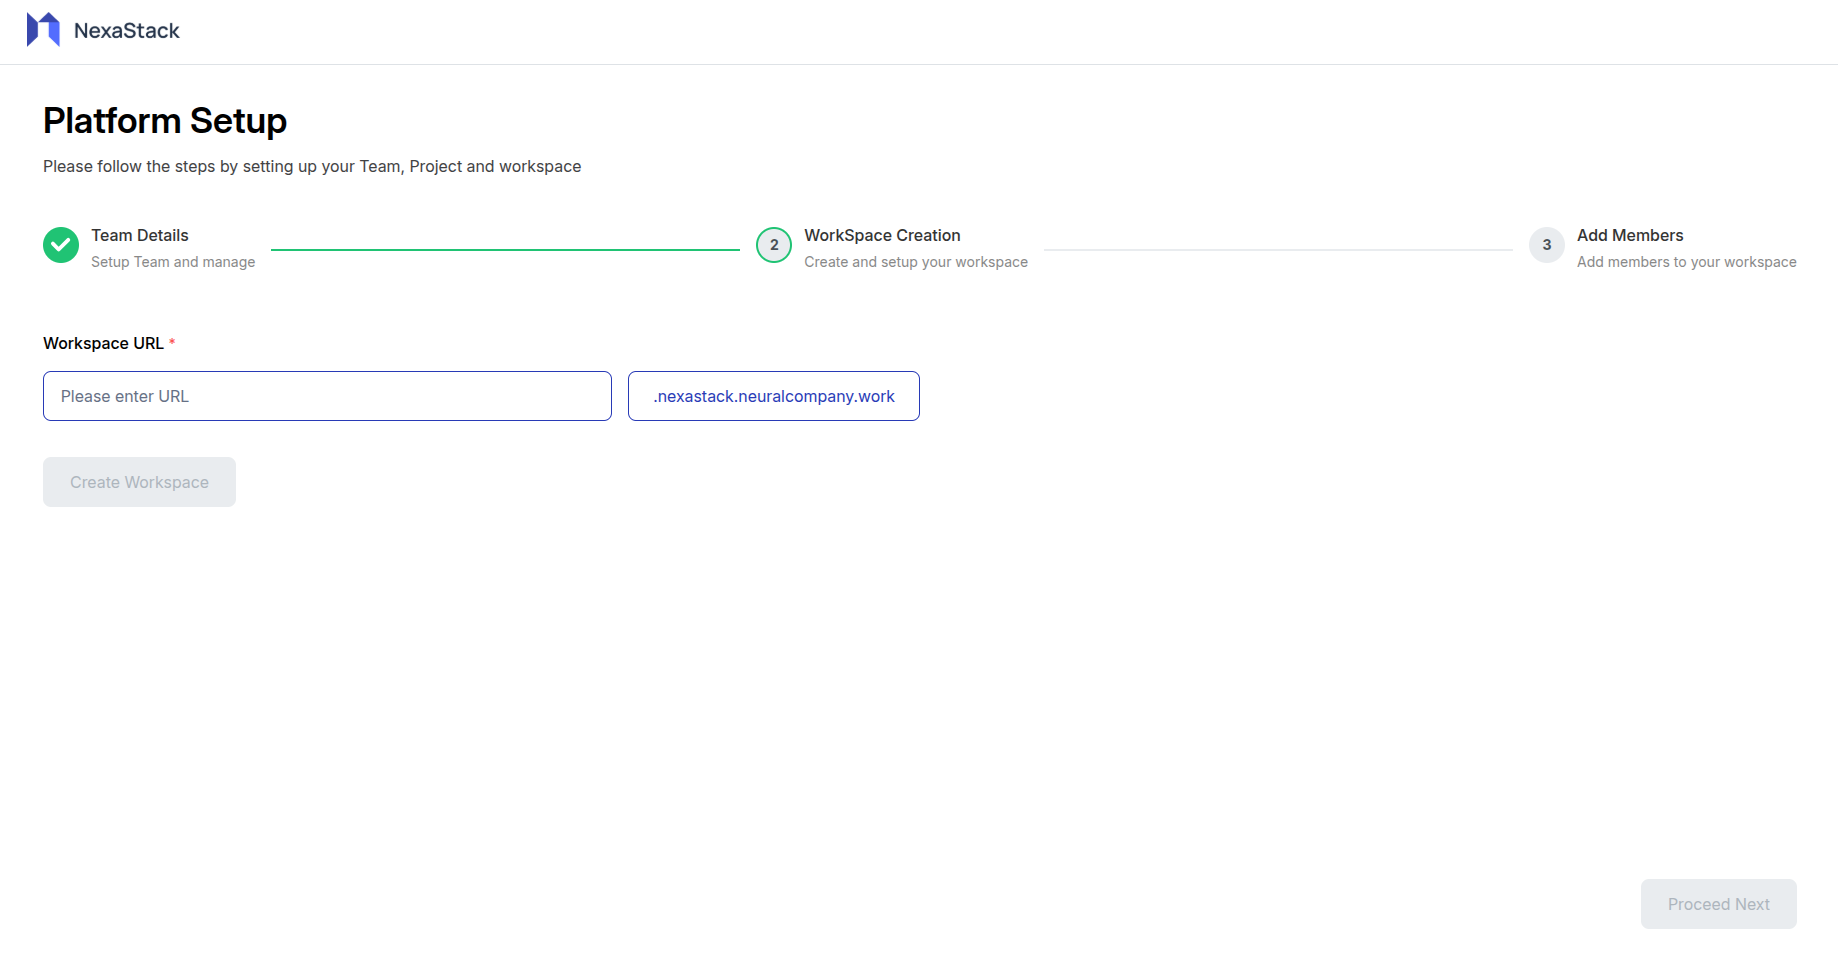The width and height of the screenshot is (1838, 955).
Task: Click the Setup Team and manage subtitle
Action: pos(172,261)
